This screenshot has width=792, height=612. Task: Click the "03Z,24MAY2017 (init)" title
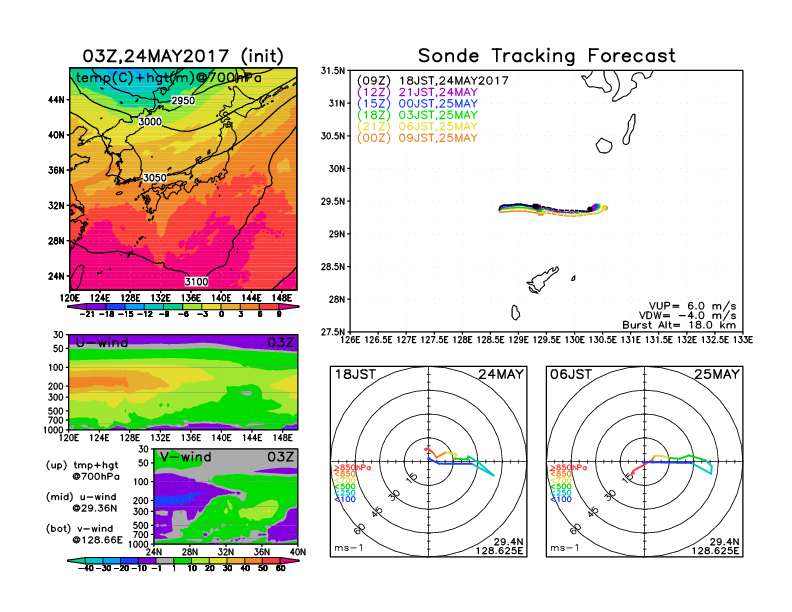pyautogui.click(x=183, y=56)
